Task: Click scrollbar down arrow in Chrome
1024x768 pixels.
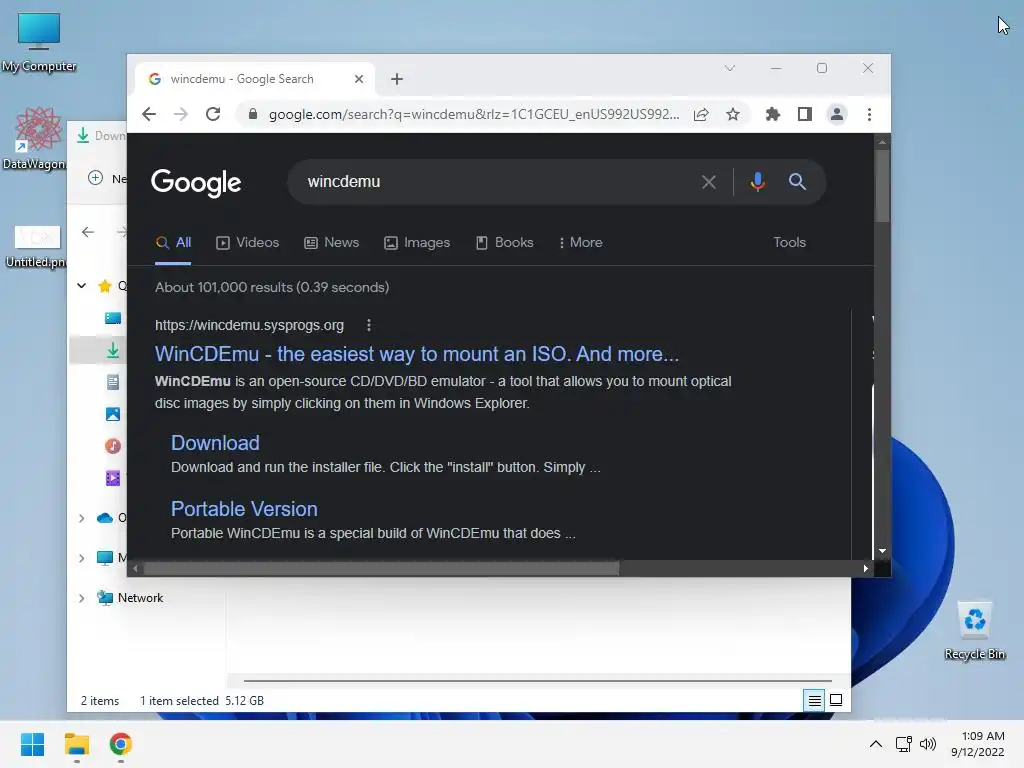Action: (x=882, y=551)
